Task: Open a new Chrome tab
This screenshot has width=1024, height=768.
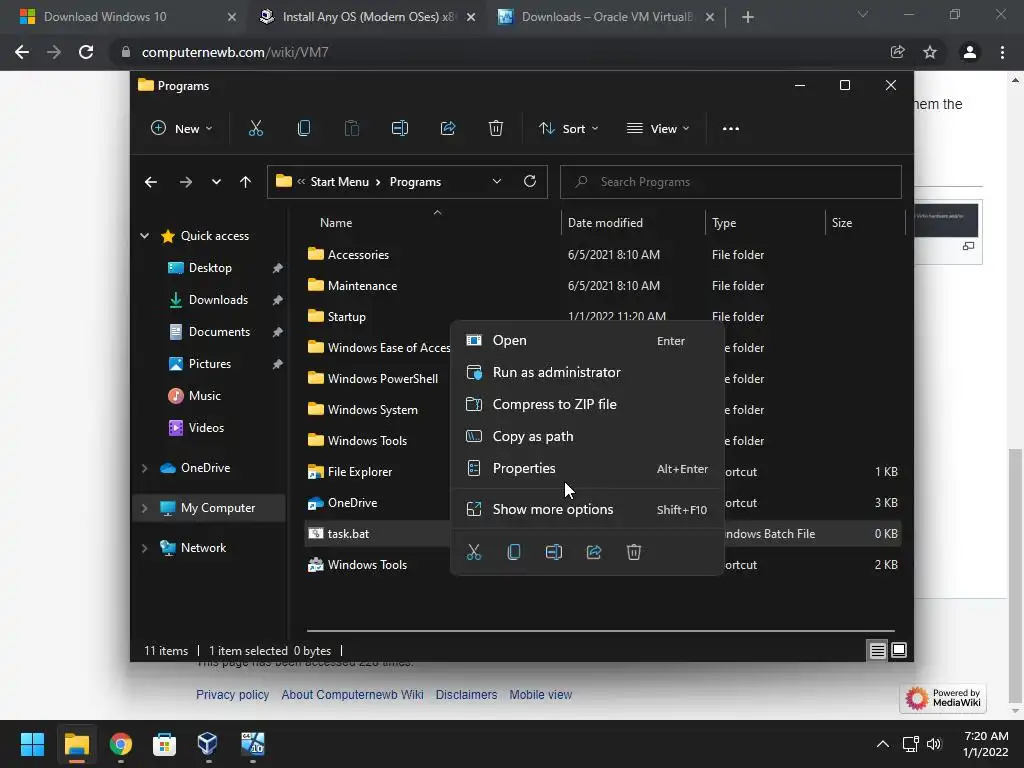Action: (748, 17)
